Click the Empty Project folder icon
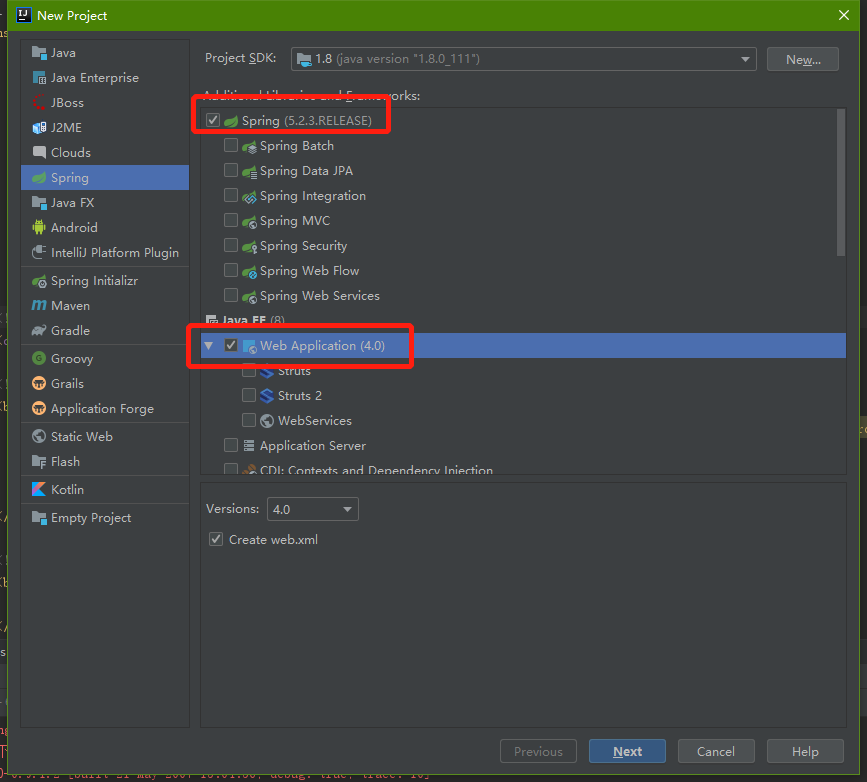The height and width of the screenshot is (782, 867). pos(39,518)
